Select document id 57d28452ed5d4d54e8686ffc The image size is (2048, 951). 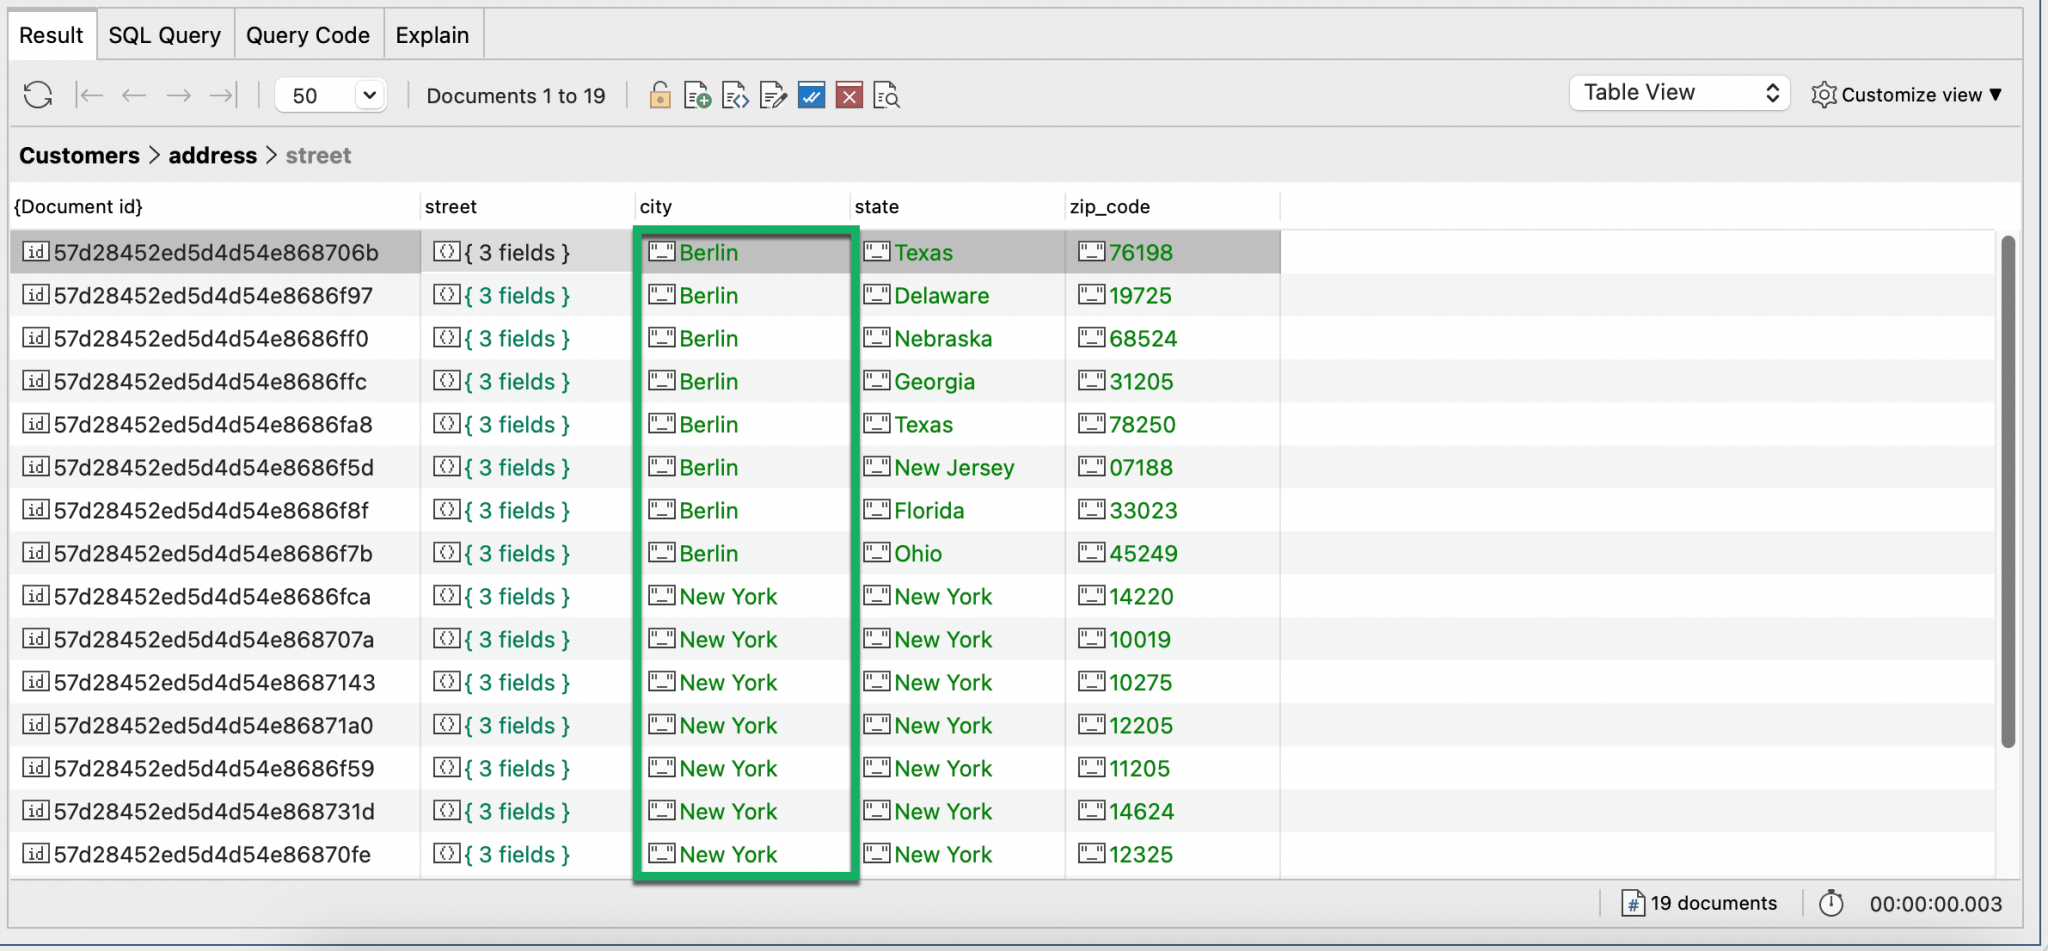click(x=210, y=381)
